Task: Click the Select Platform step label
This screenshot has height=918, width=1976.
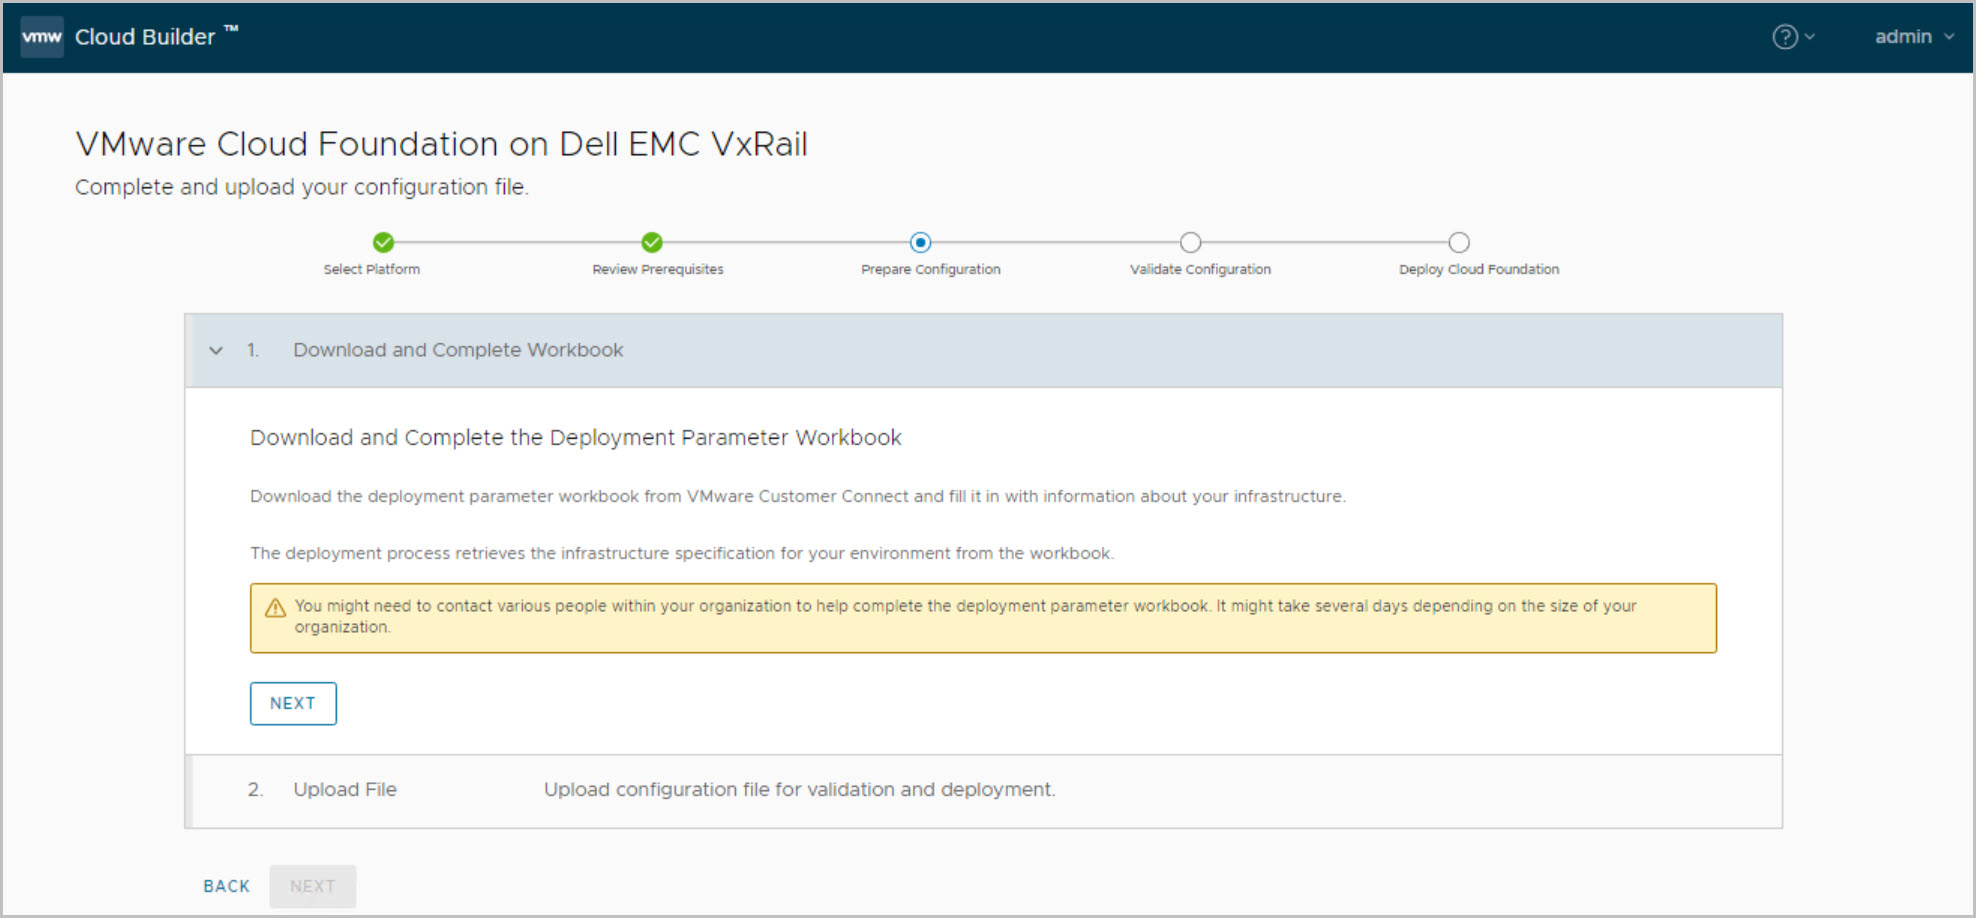Action: point(371,269)
